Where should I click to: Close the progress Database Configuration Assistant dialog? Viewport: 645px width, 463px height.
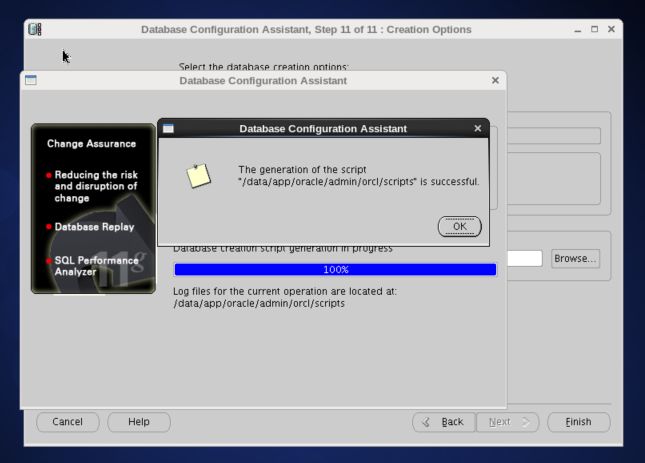click(x=495, y=80)
